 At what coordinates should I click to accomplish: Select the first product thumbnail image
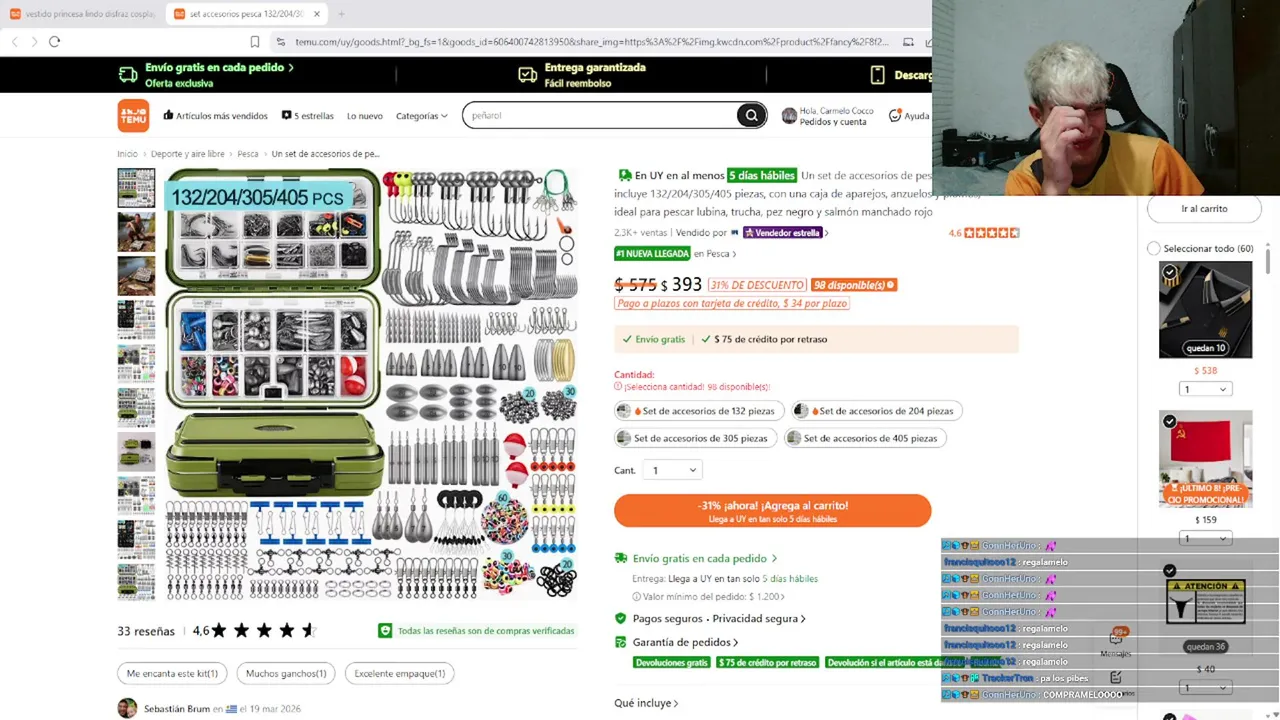[136, 188]
